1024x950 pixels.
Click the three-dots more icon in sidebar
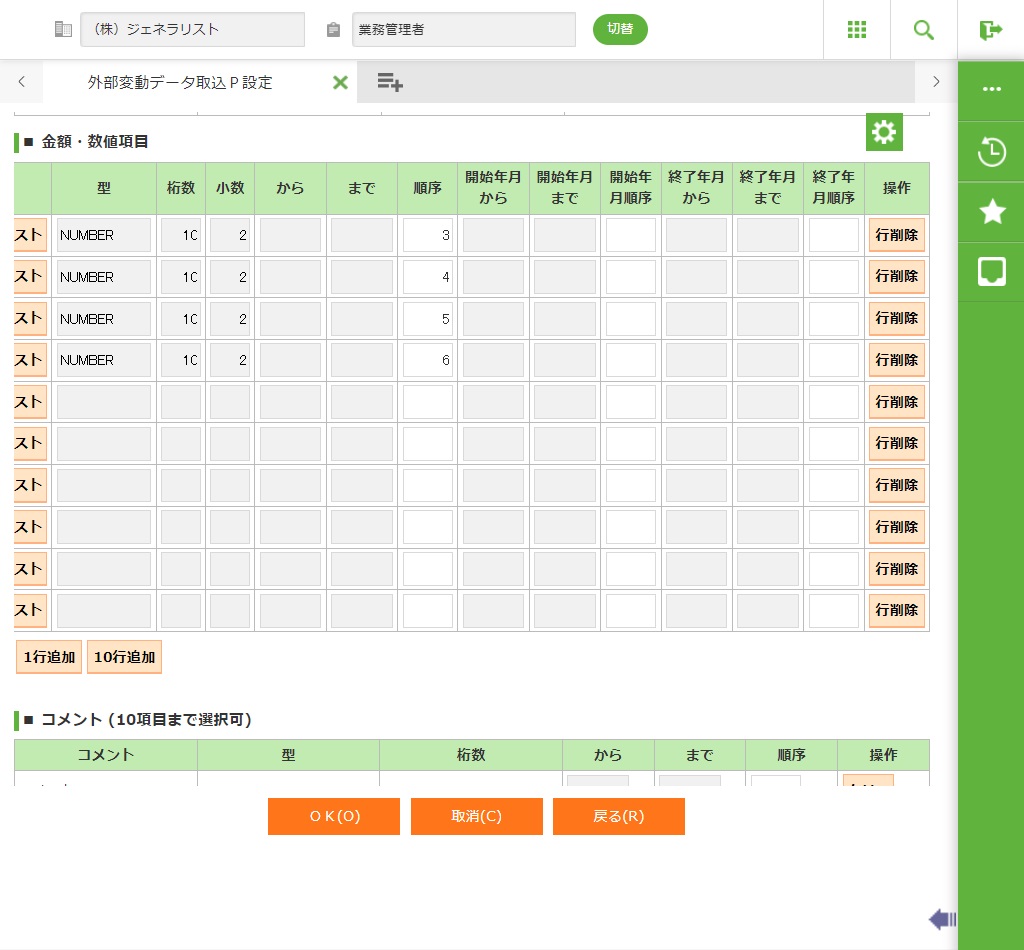991,89
